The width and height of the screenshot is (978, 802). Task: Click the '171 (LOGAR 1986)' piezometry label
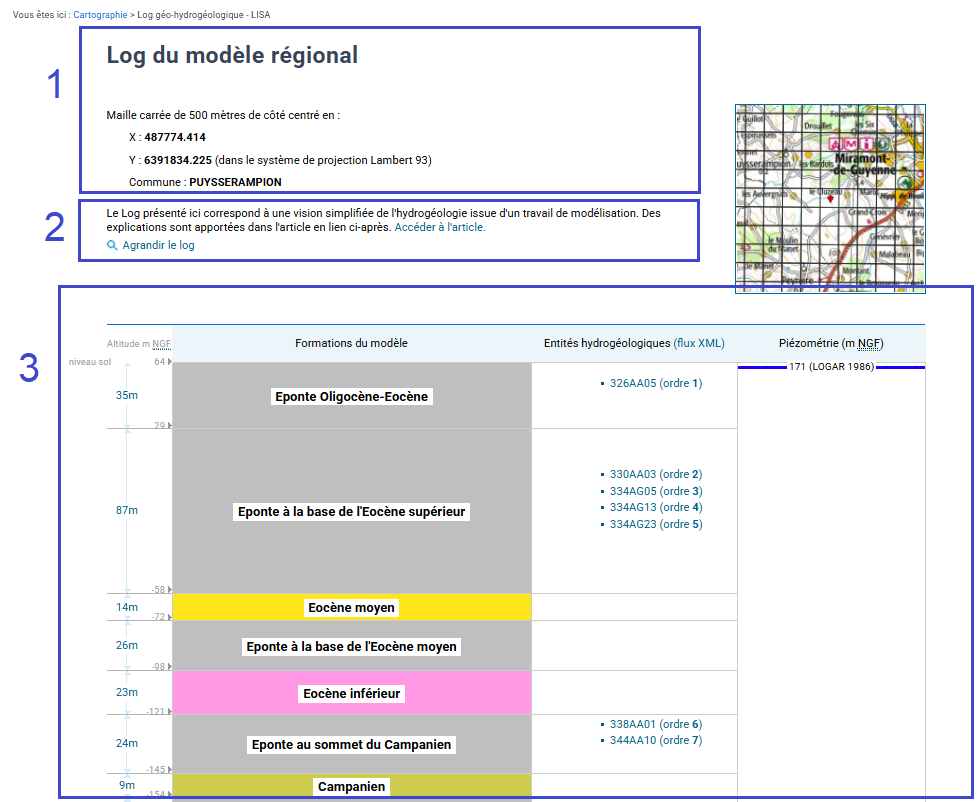831,367
